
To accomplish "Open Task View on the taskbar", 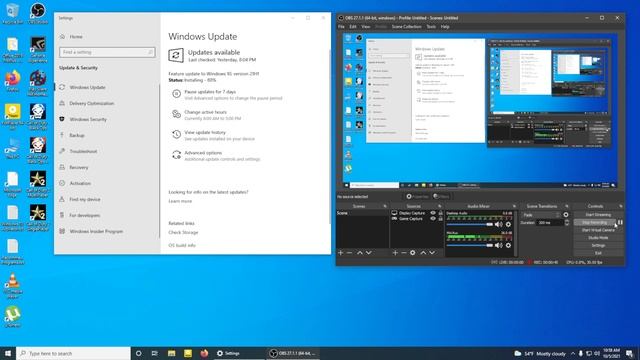I will (x=155, y=353).
